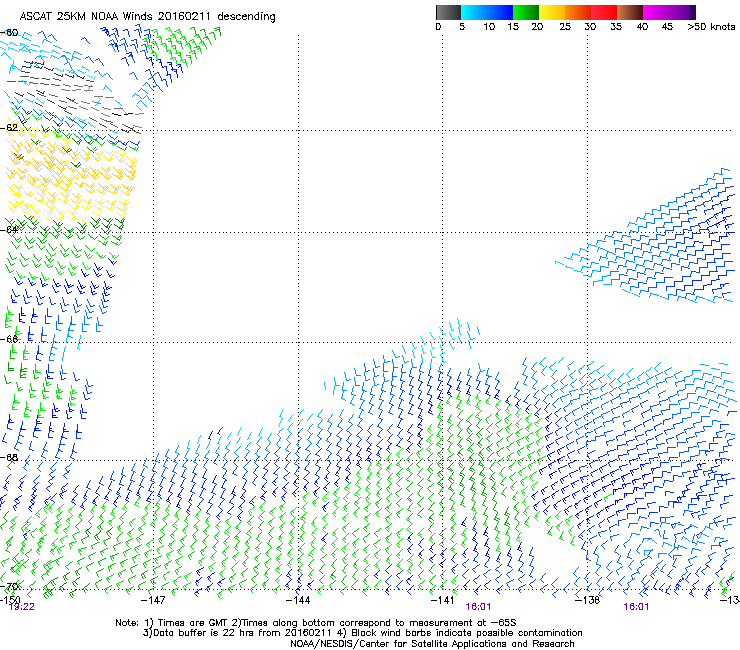
Task: Click the -147 longitude label
Action: click(x=153, y=600)
